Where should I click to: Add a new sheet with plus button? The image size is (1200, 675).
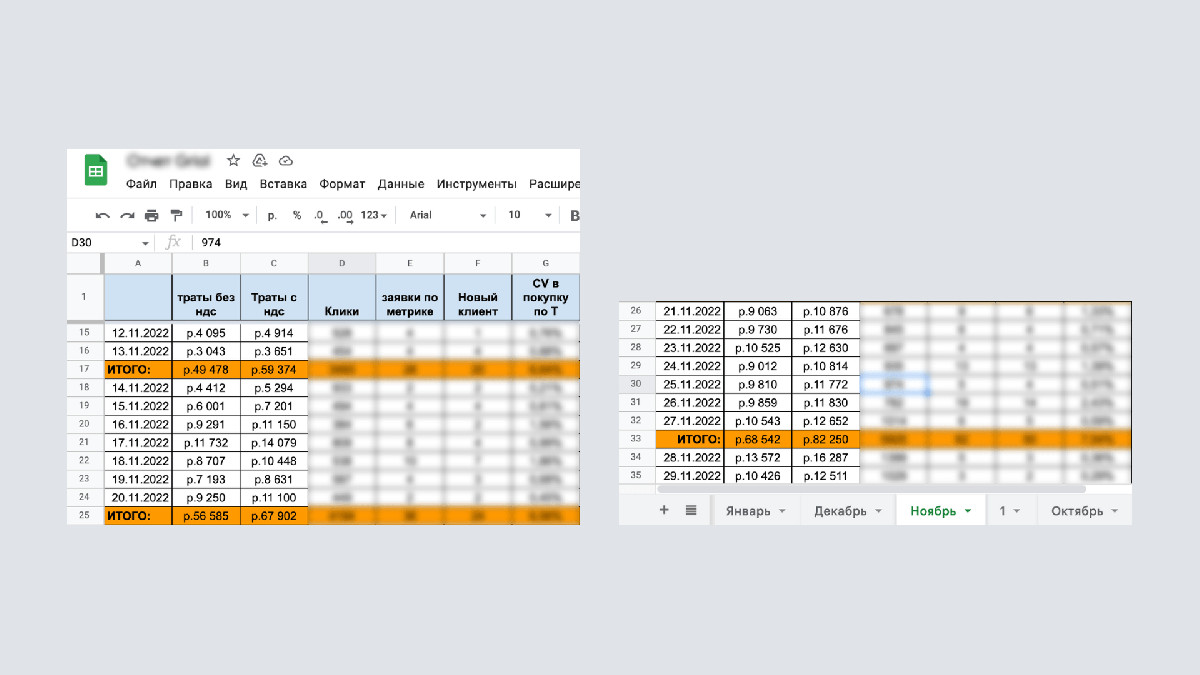point(663,510)
